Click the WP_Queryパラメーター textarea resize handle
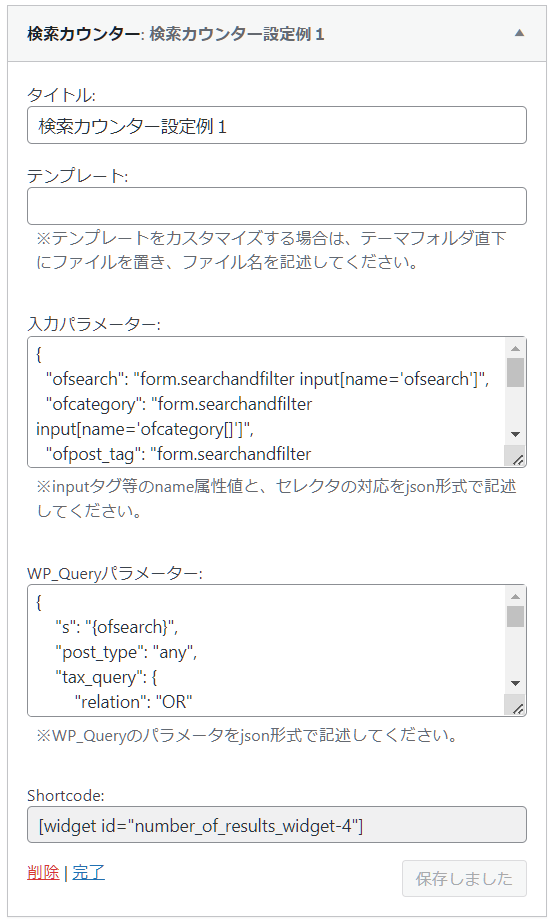This screenshot has height=922, width=552. tap(518, 709)
